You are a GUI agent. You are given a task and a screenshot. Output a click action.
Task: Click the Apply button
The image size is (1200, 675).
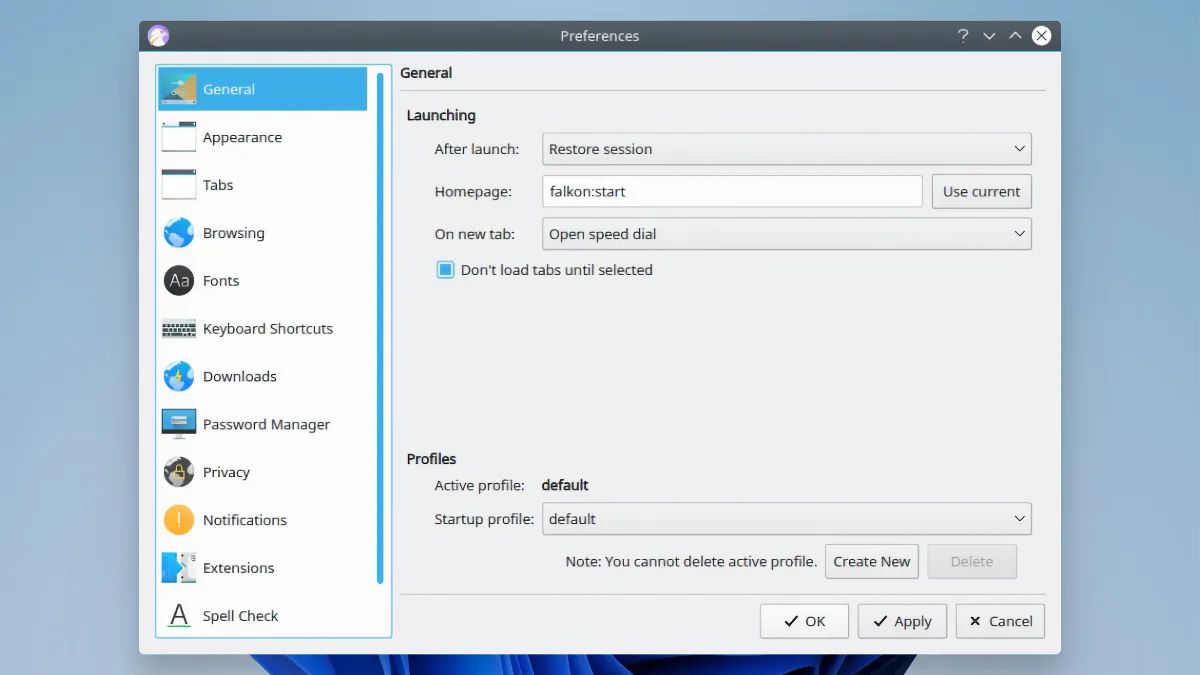(902, 621)
